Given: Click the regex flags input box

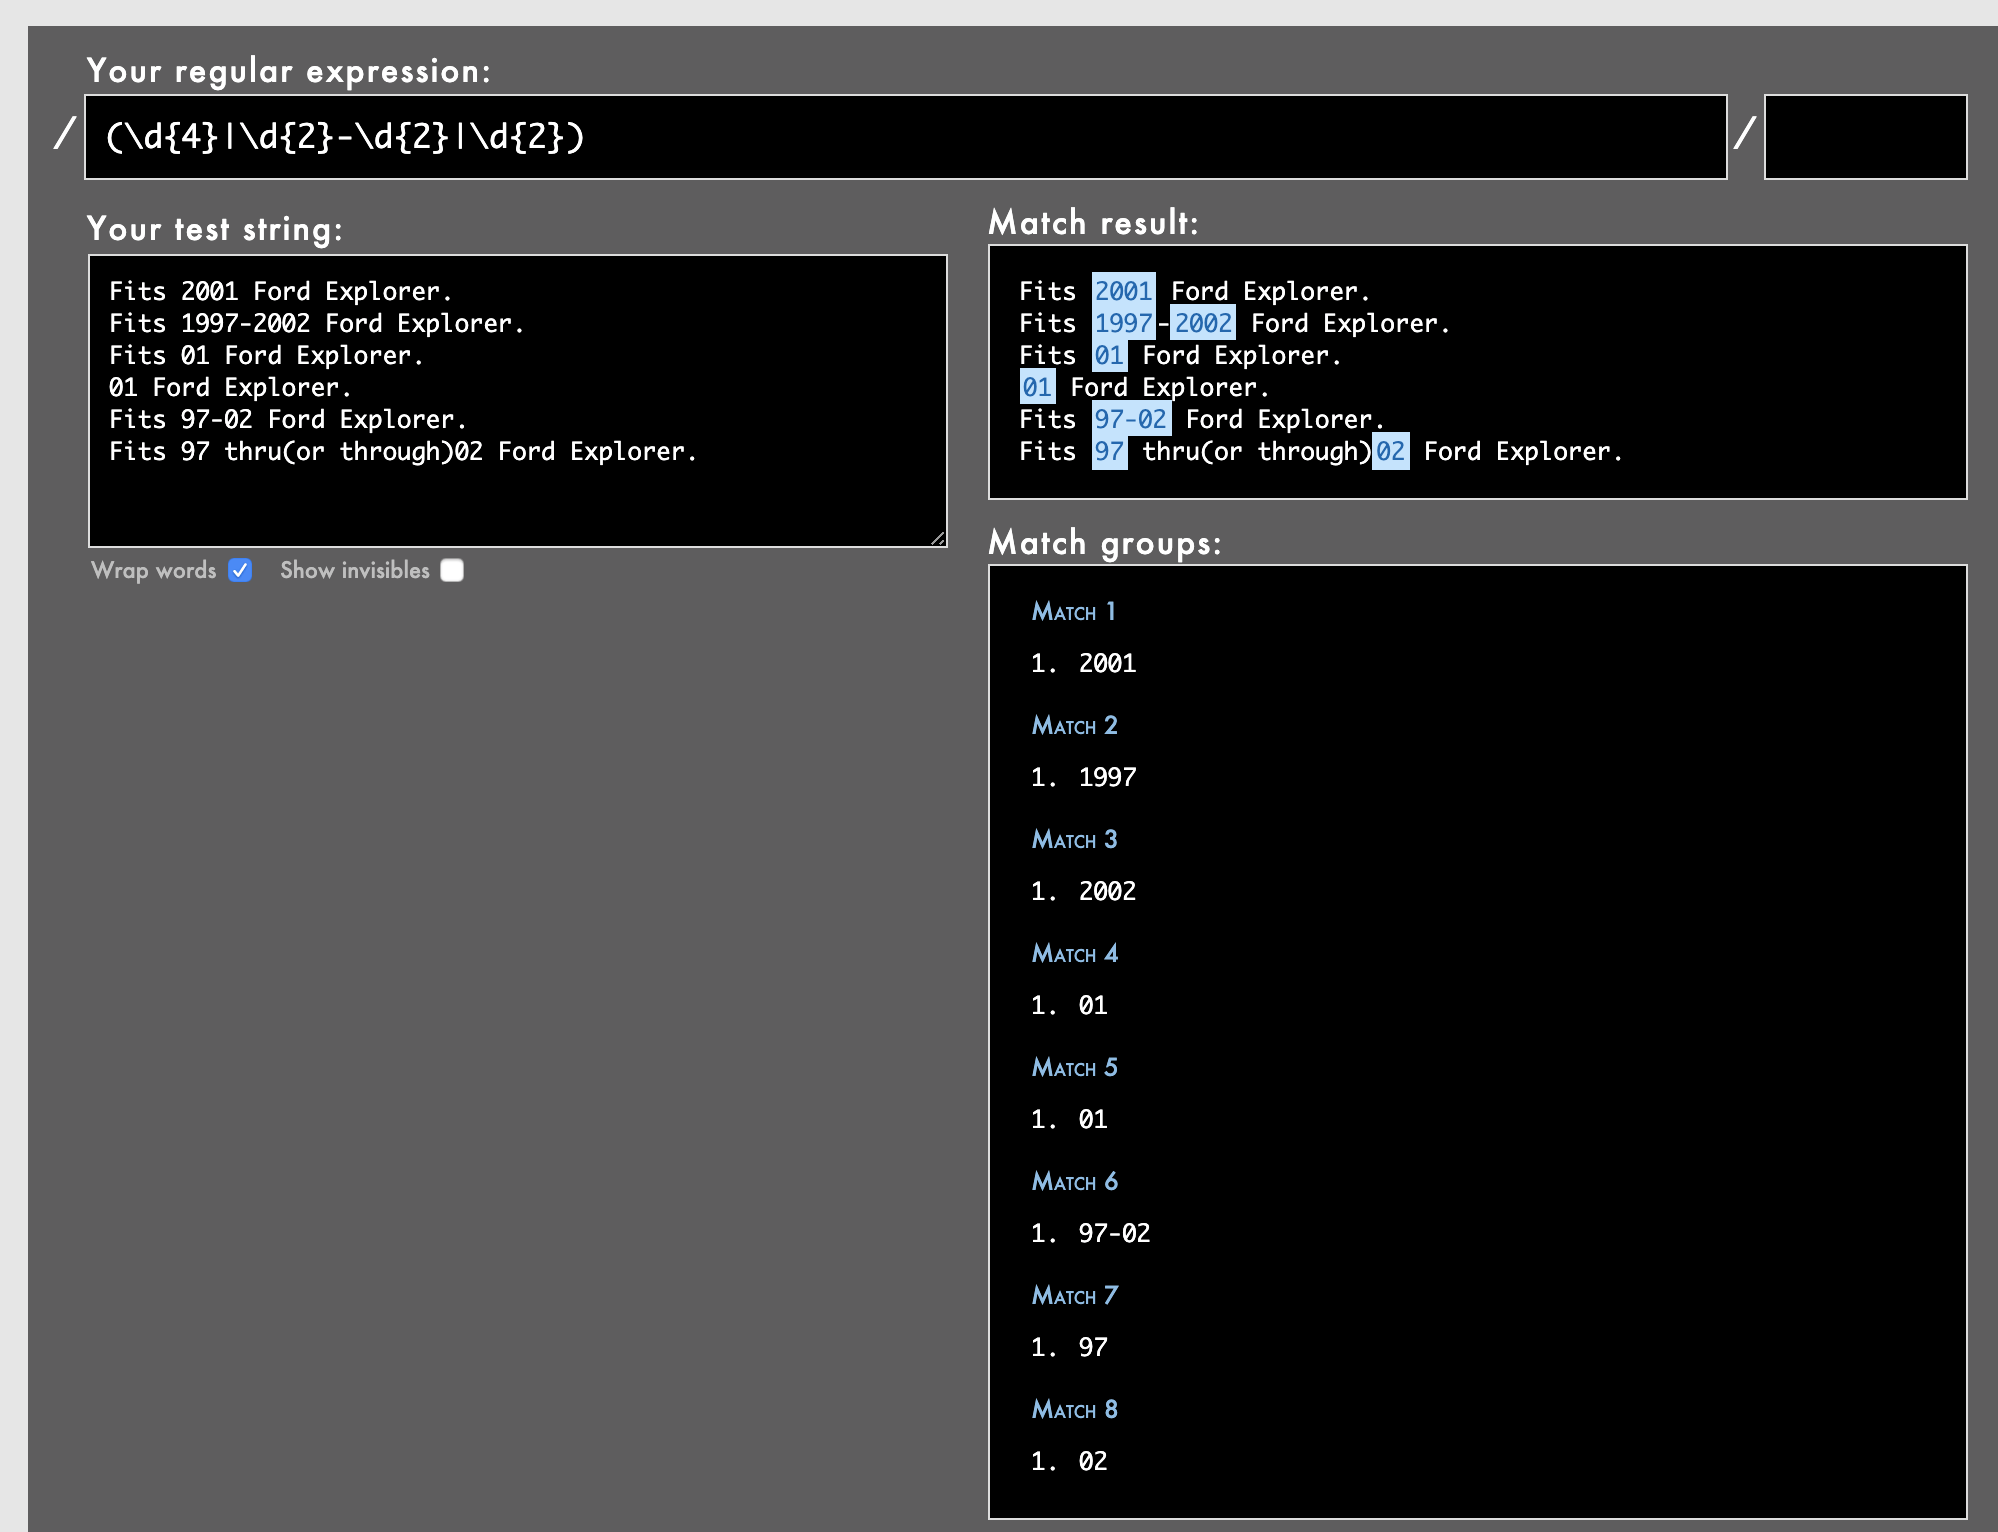Looking at the screenshot, I should 1864,137.
